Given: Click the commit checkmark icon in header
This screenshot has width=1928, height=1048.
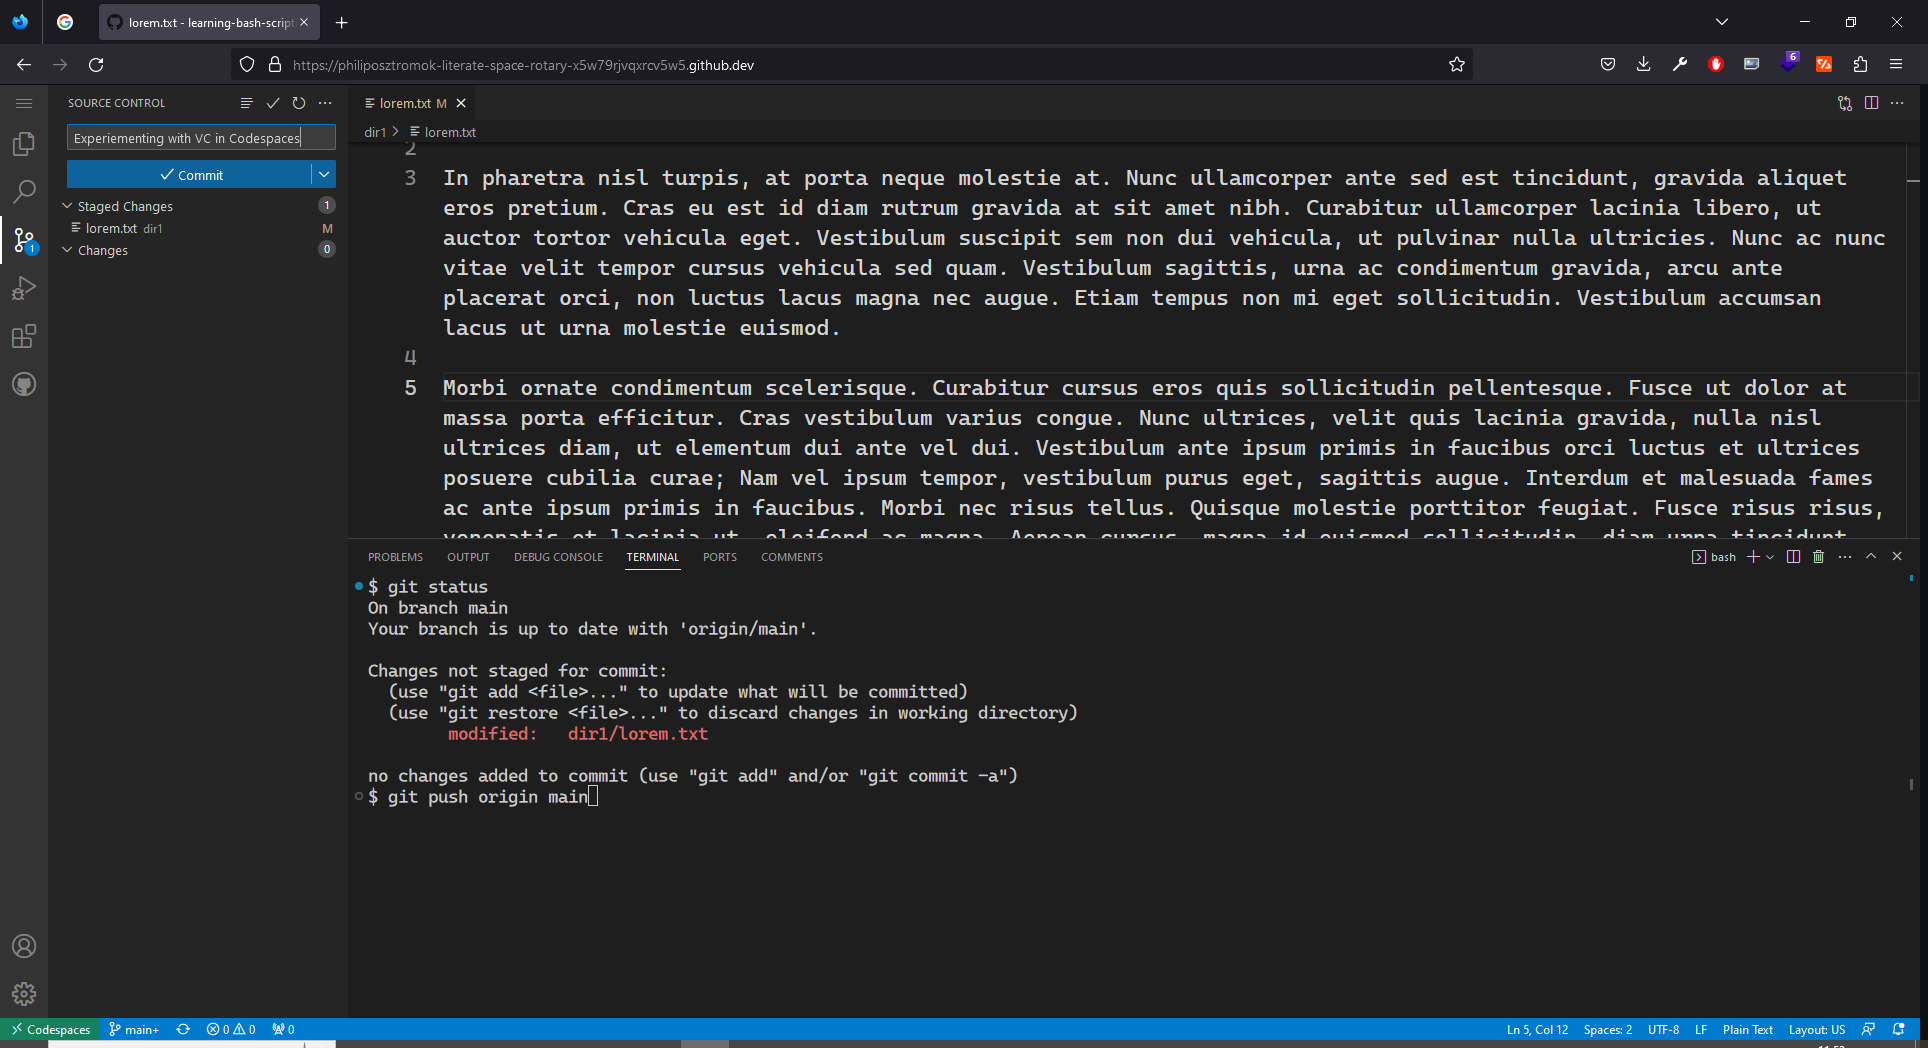Looking at the screenshot, I should tap(273, 103).
